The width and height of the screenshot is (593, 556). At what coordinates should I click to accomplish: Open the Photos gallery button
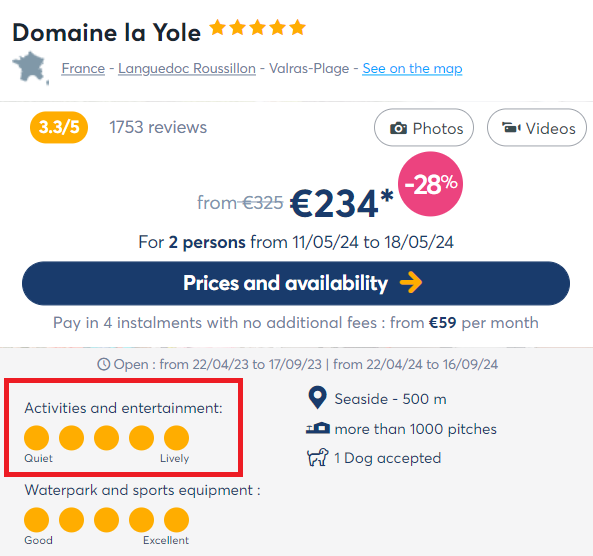click(424, 127)
